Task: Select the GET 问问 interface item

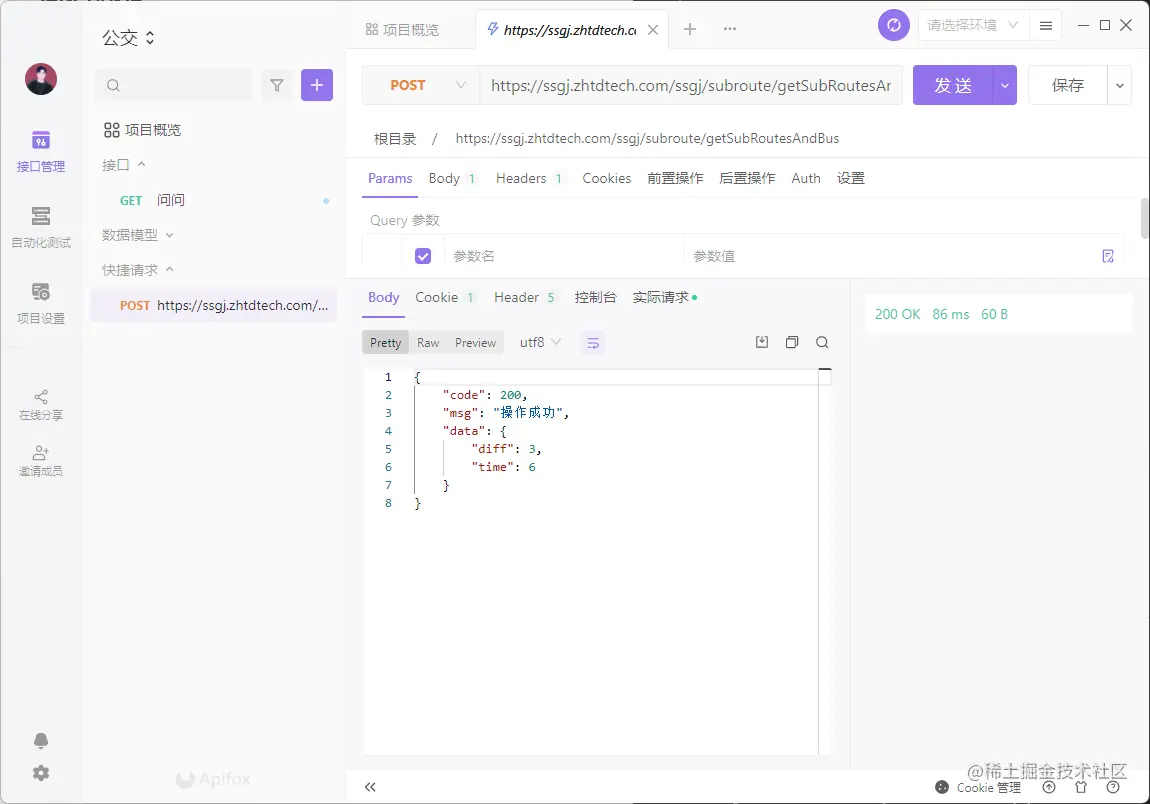Action: (213, 200)
